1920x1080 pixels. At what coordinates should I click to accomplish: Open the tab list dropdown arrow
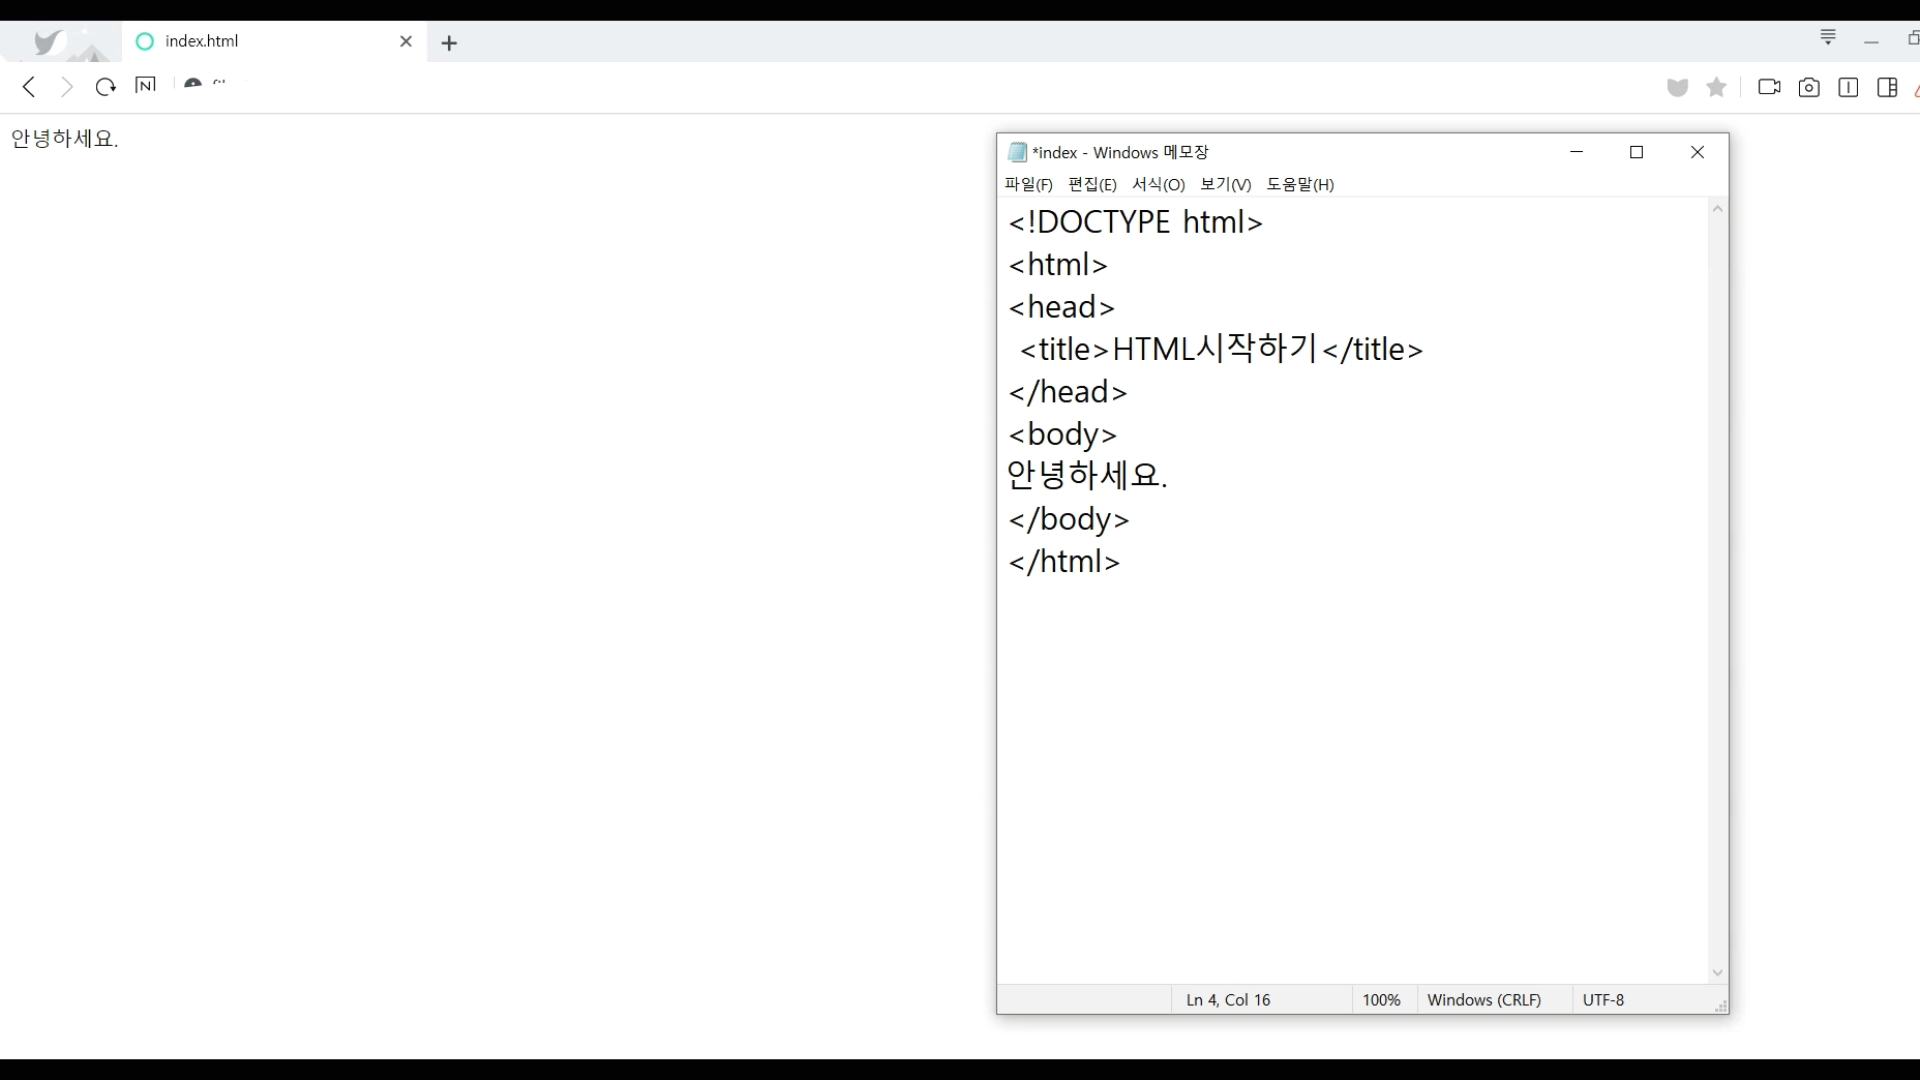click(x=1828, y=38)
